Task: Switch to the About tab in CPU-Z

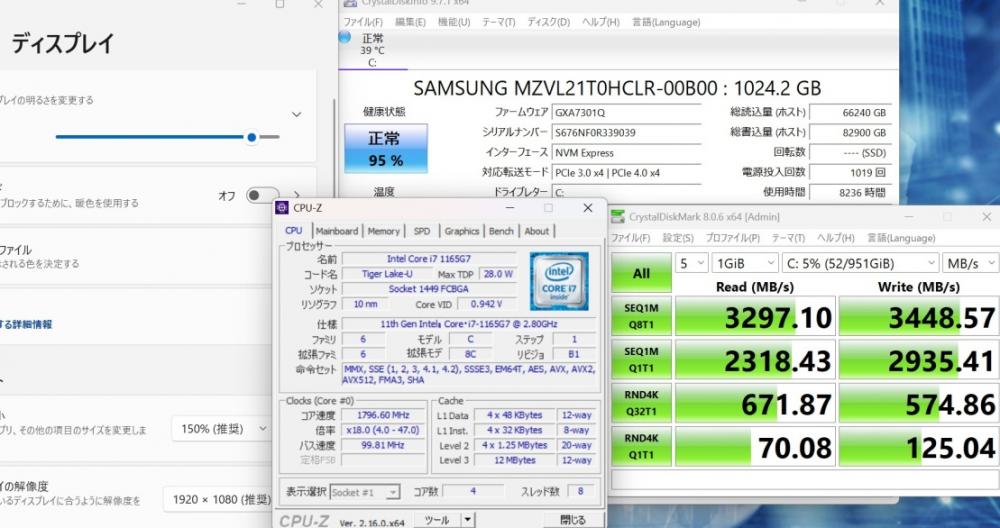Action: coord(536,231)
